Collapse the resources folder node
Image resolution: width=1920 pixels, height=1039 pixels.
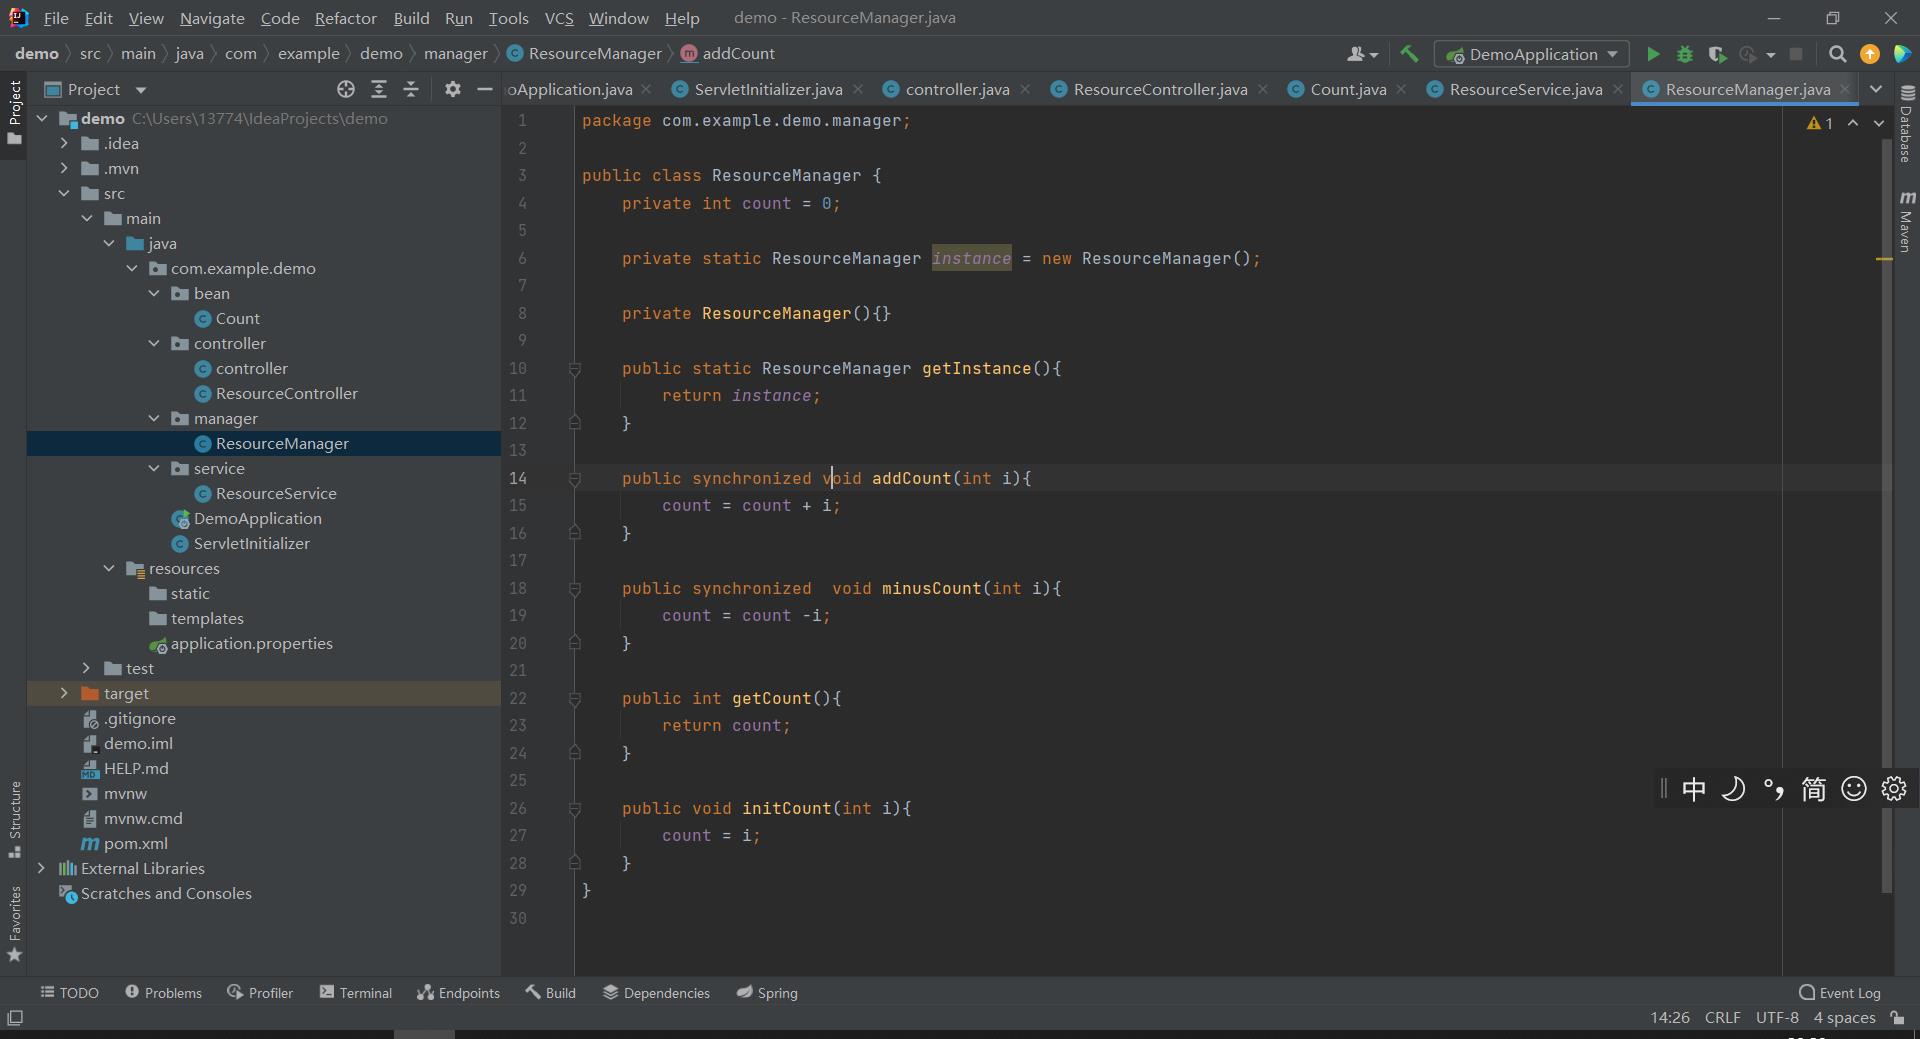point(109,568)
